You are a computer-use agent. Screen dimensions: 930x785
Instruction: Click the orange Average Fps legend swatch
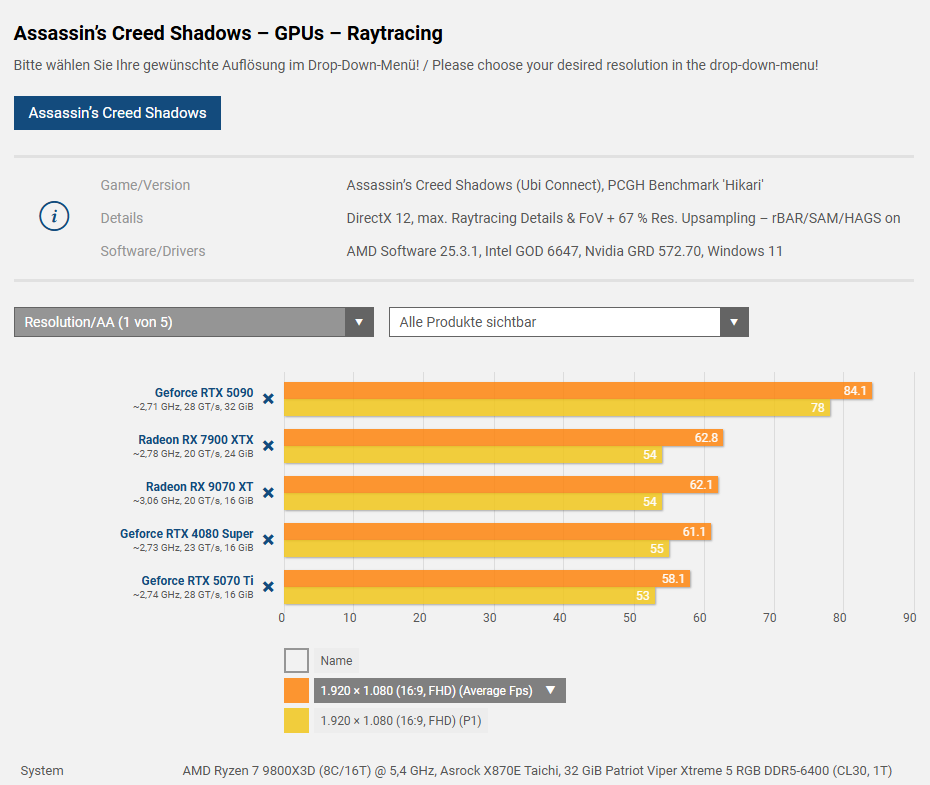[297, 691]
